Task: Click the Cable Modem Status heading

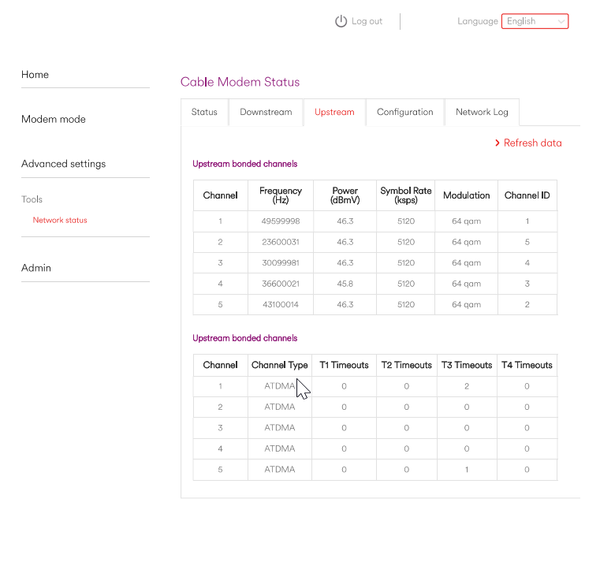Action: pos(240,82)
